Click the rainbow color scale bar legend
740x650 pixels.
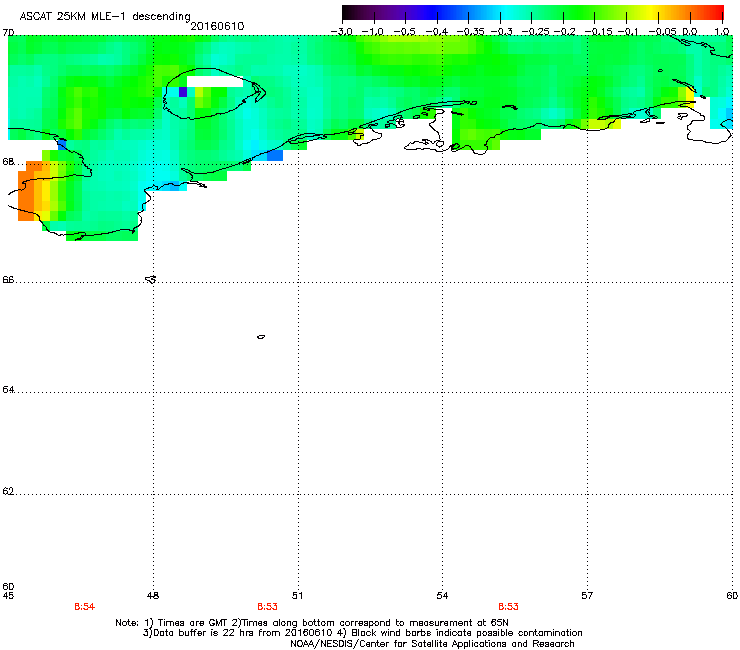click(x=533, y=13)
